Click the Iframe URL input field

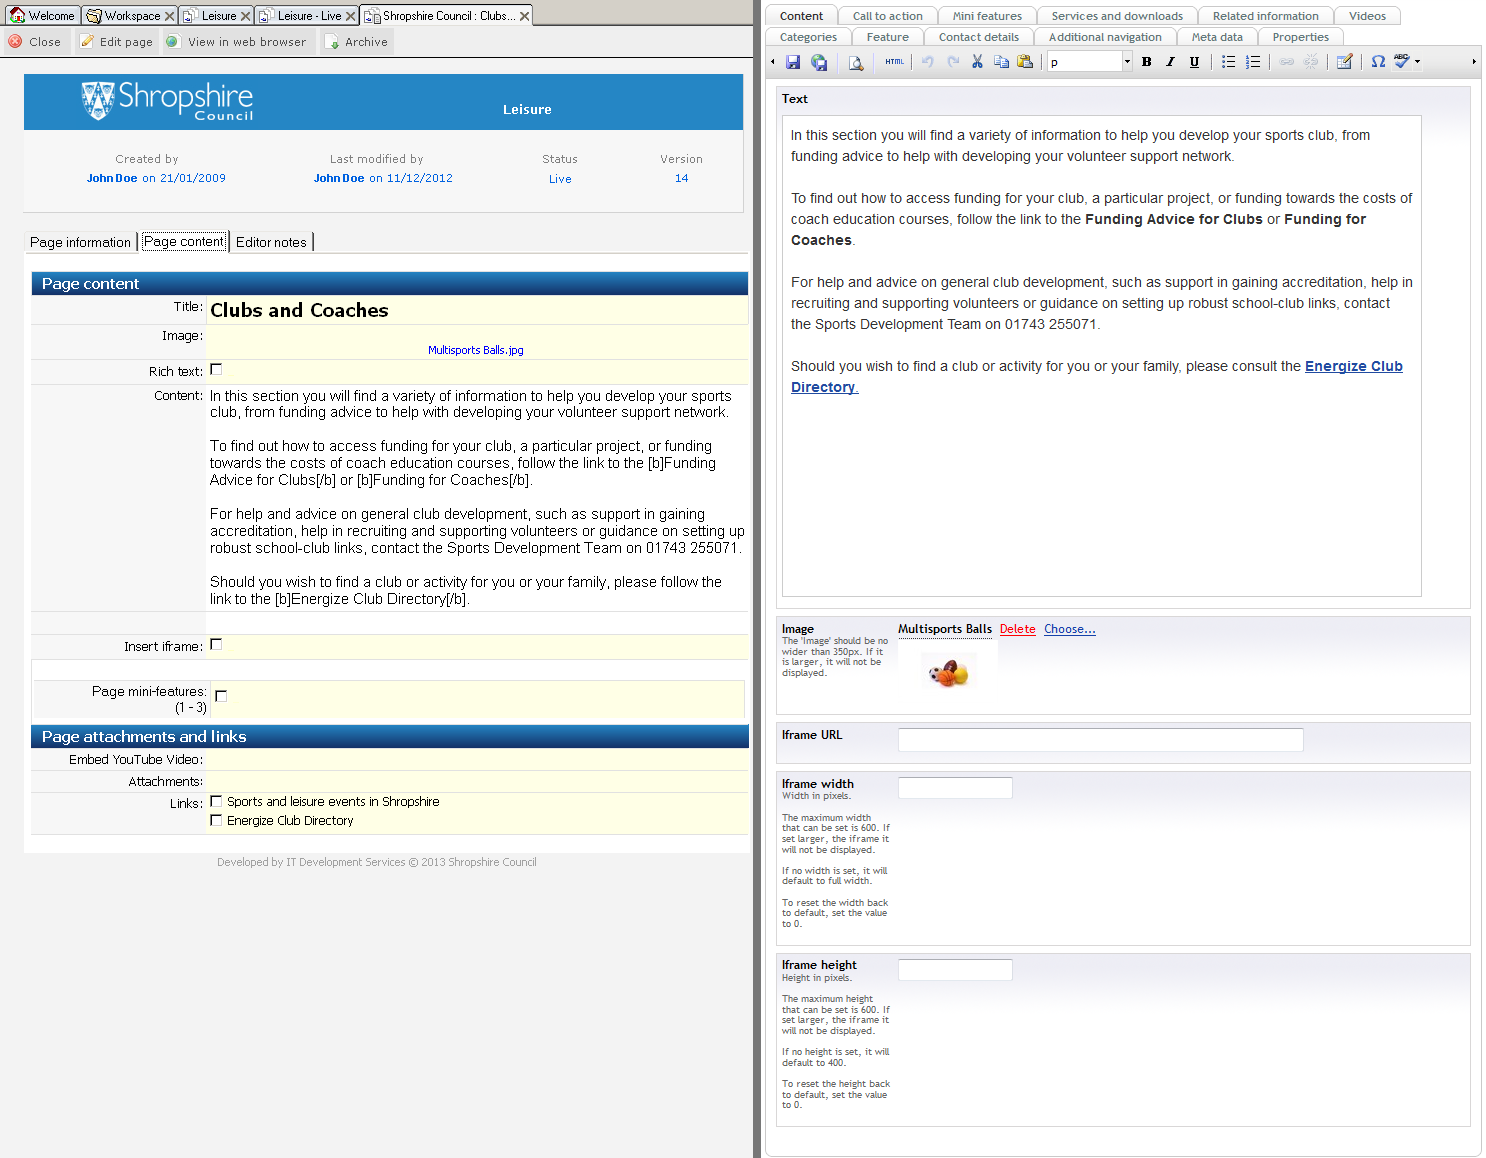click(x=1100, y=740)
